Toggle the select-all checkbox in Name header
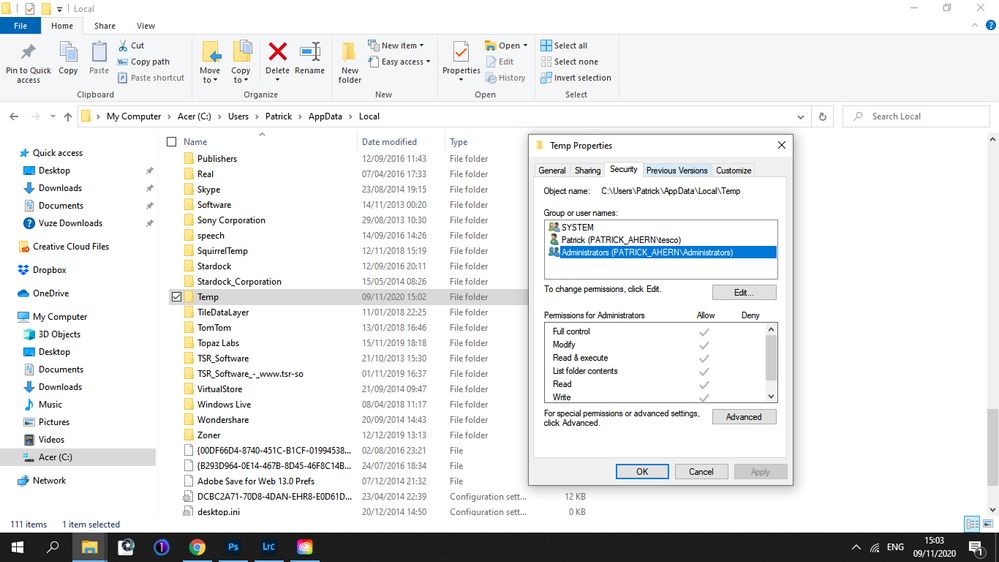Image resolution: width=999 pixels, height=562 pixels. coord(171,141)
